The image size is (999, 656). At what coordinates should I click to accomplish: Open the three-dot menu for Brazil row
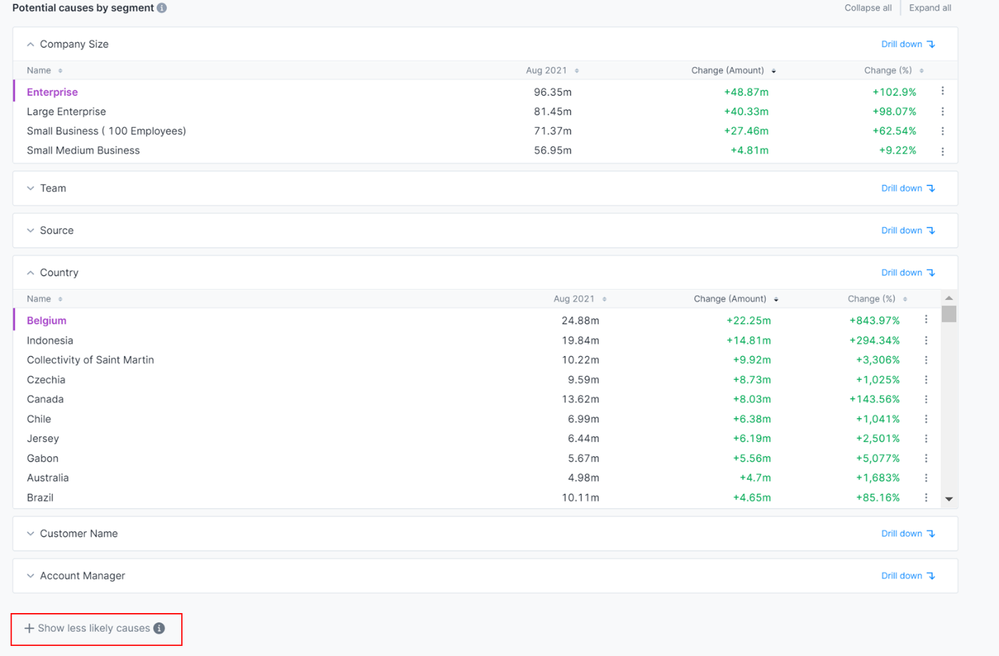click(926, 497)
